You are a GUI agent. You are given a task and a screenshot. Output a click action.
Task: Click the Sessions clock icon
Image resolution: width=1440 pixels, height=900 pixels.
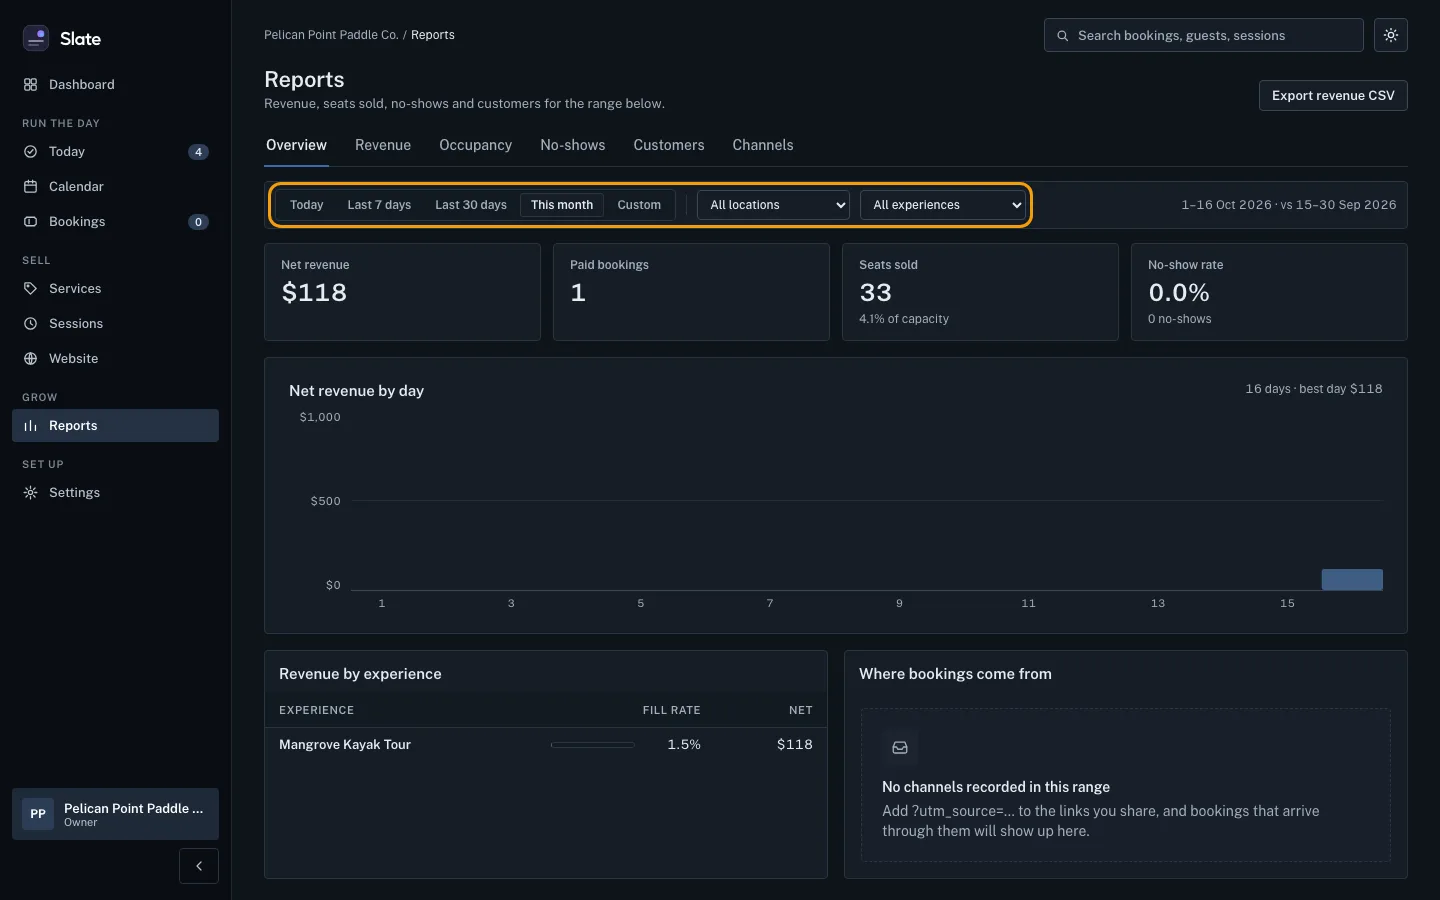click(30, 324)
